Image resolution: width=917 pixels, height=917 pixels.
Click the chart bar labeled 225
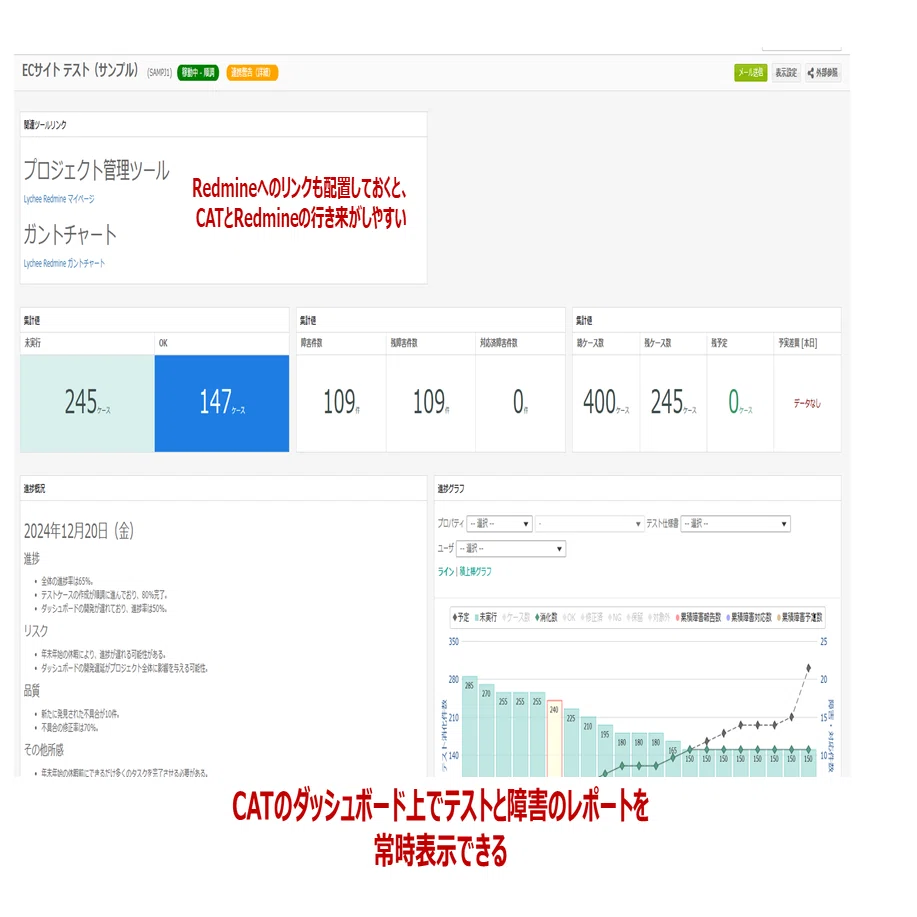571,742
